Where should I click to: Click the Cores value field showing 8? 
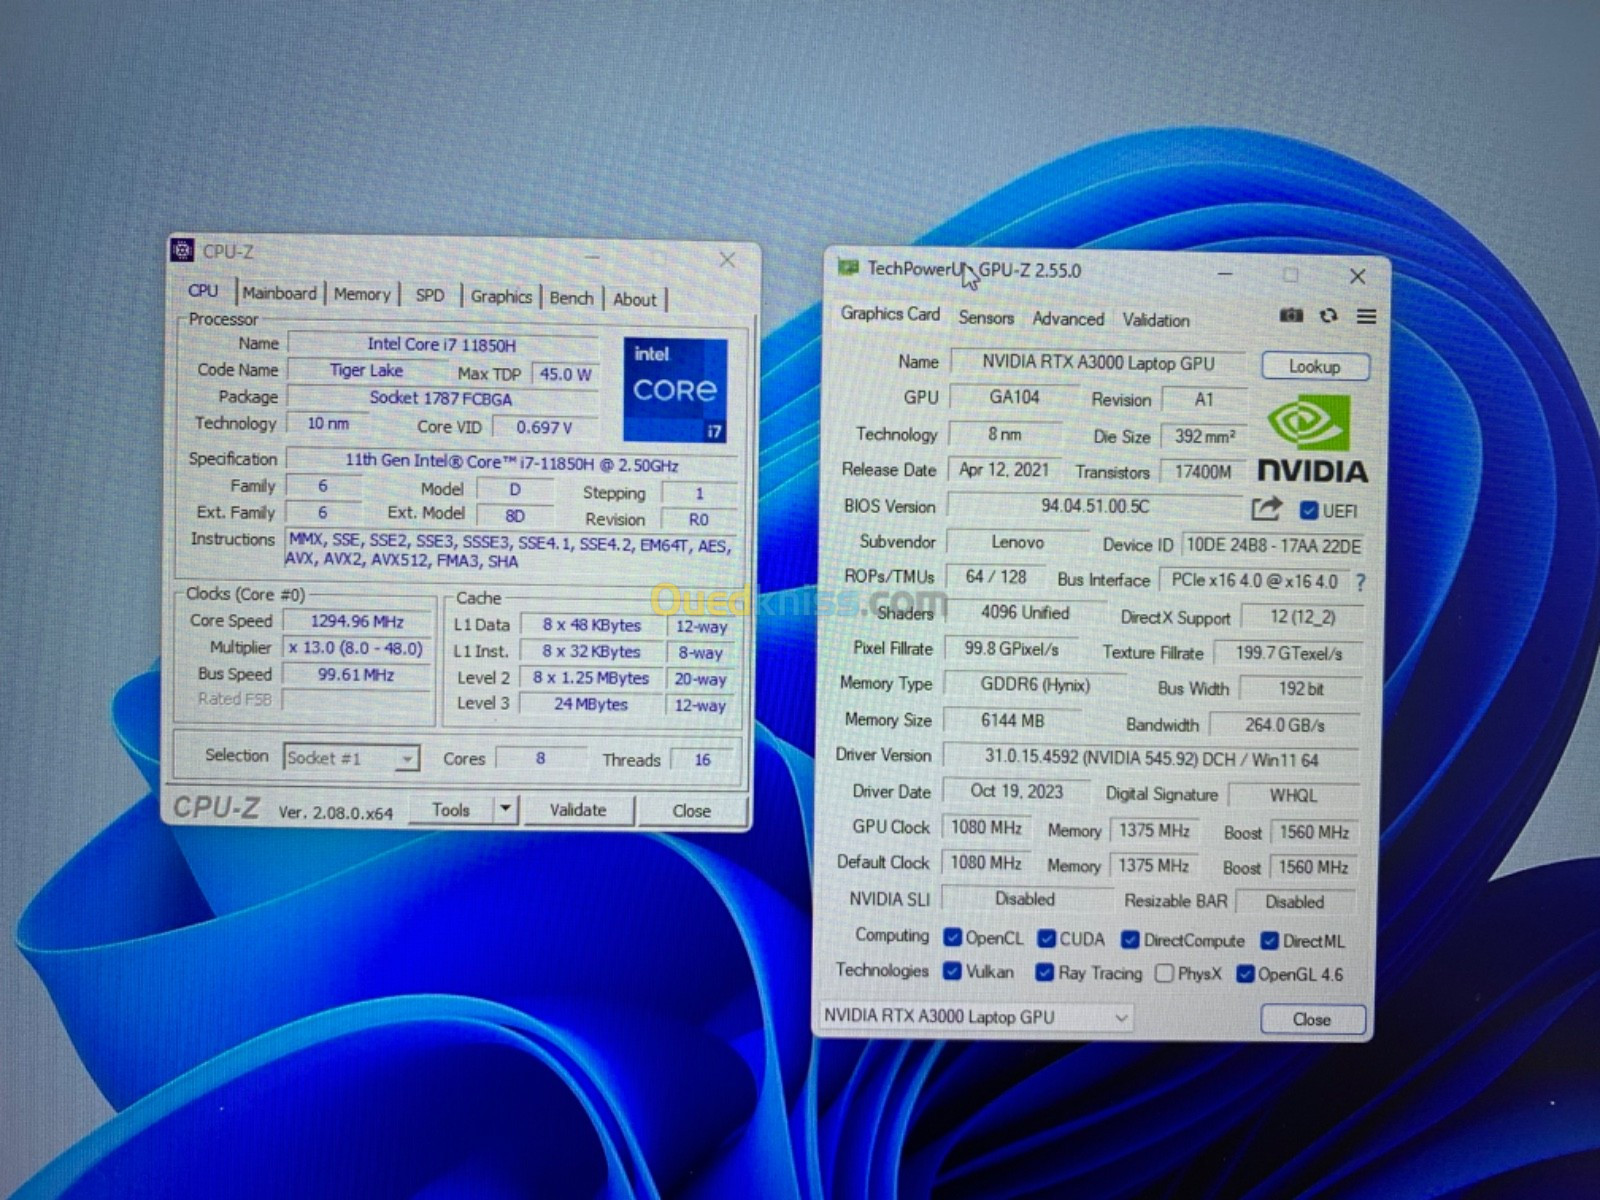click(541, 759)
